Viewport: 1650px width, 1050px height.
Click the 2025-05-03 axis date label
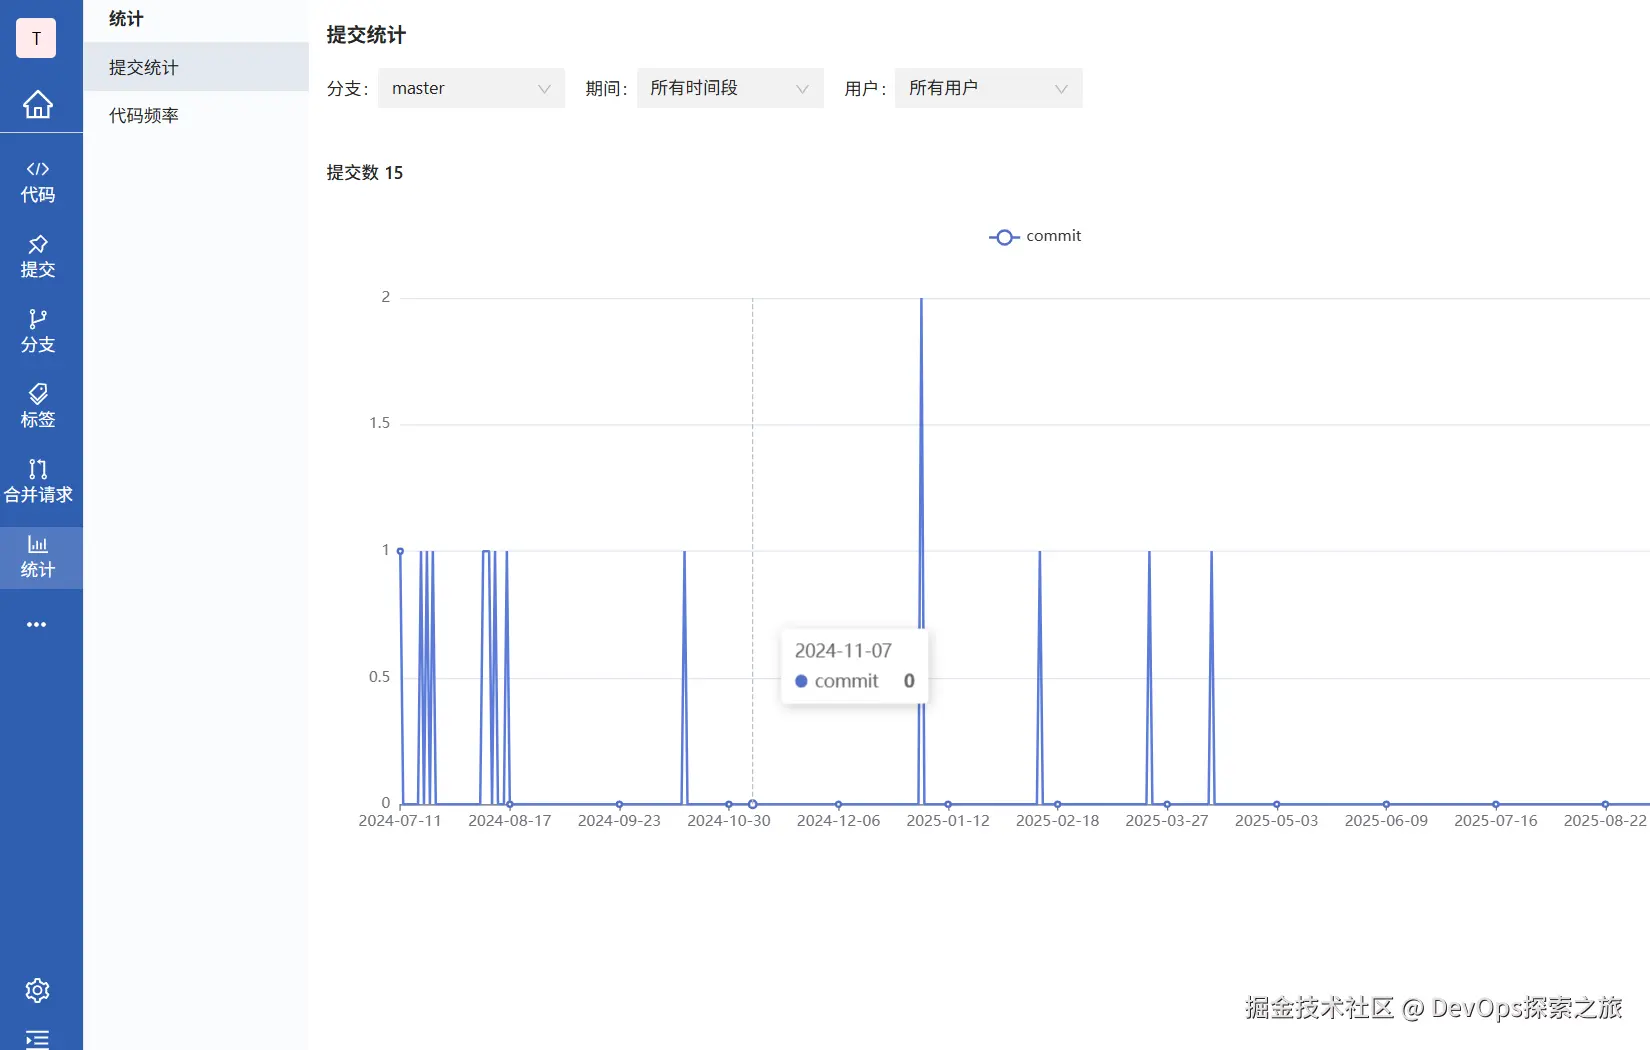[x=1276, y=821]
